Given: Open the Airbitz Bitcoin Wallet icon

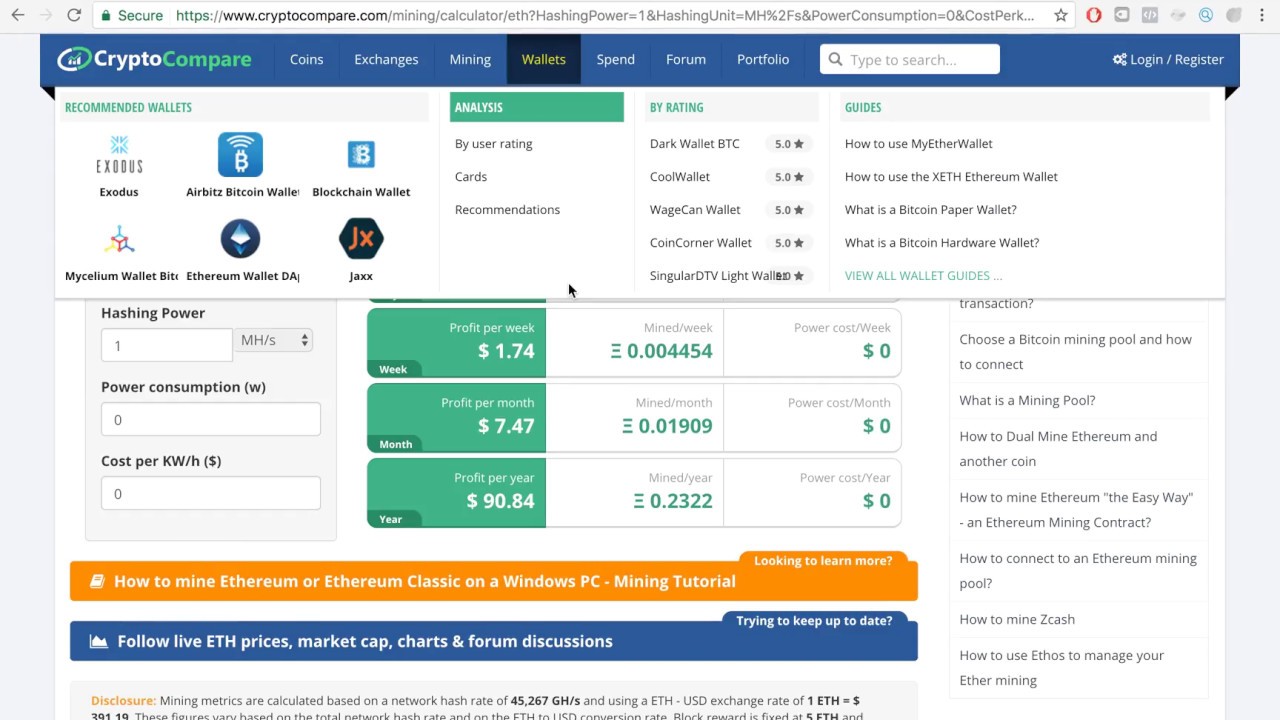Looking at the screenshot, I should click(240, 155).
